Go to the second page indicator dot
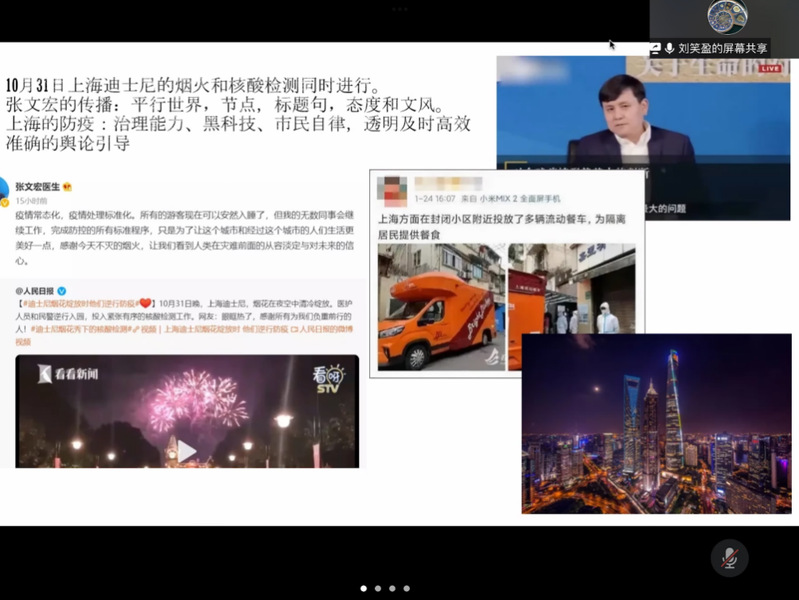The height and width of the screenshot is (600, 799). [x=378, y=588]
